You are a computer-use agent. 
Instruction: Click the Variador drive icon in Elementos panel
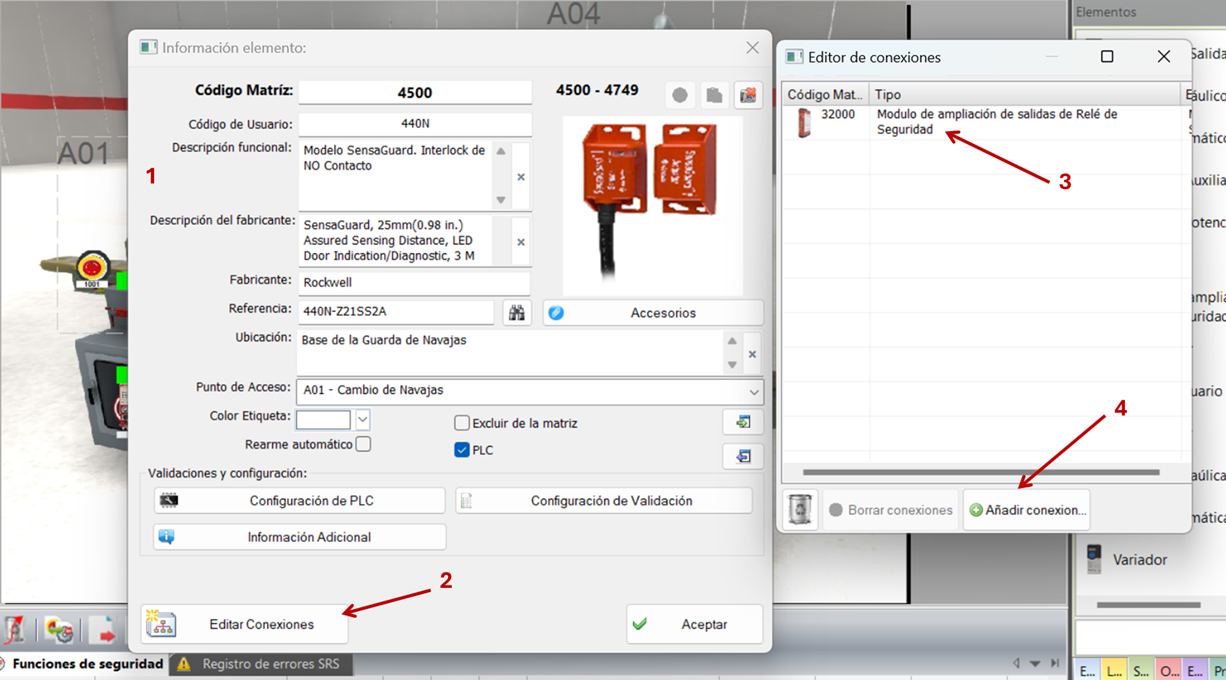click(x=1094, y=559)
